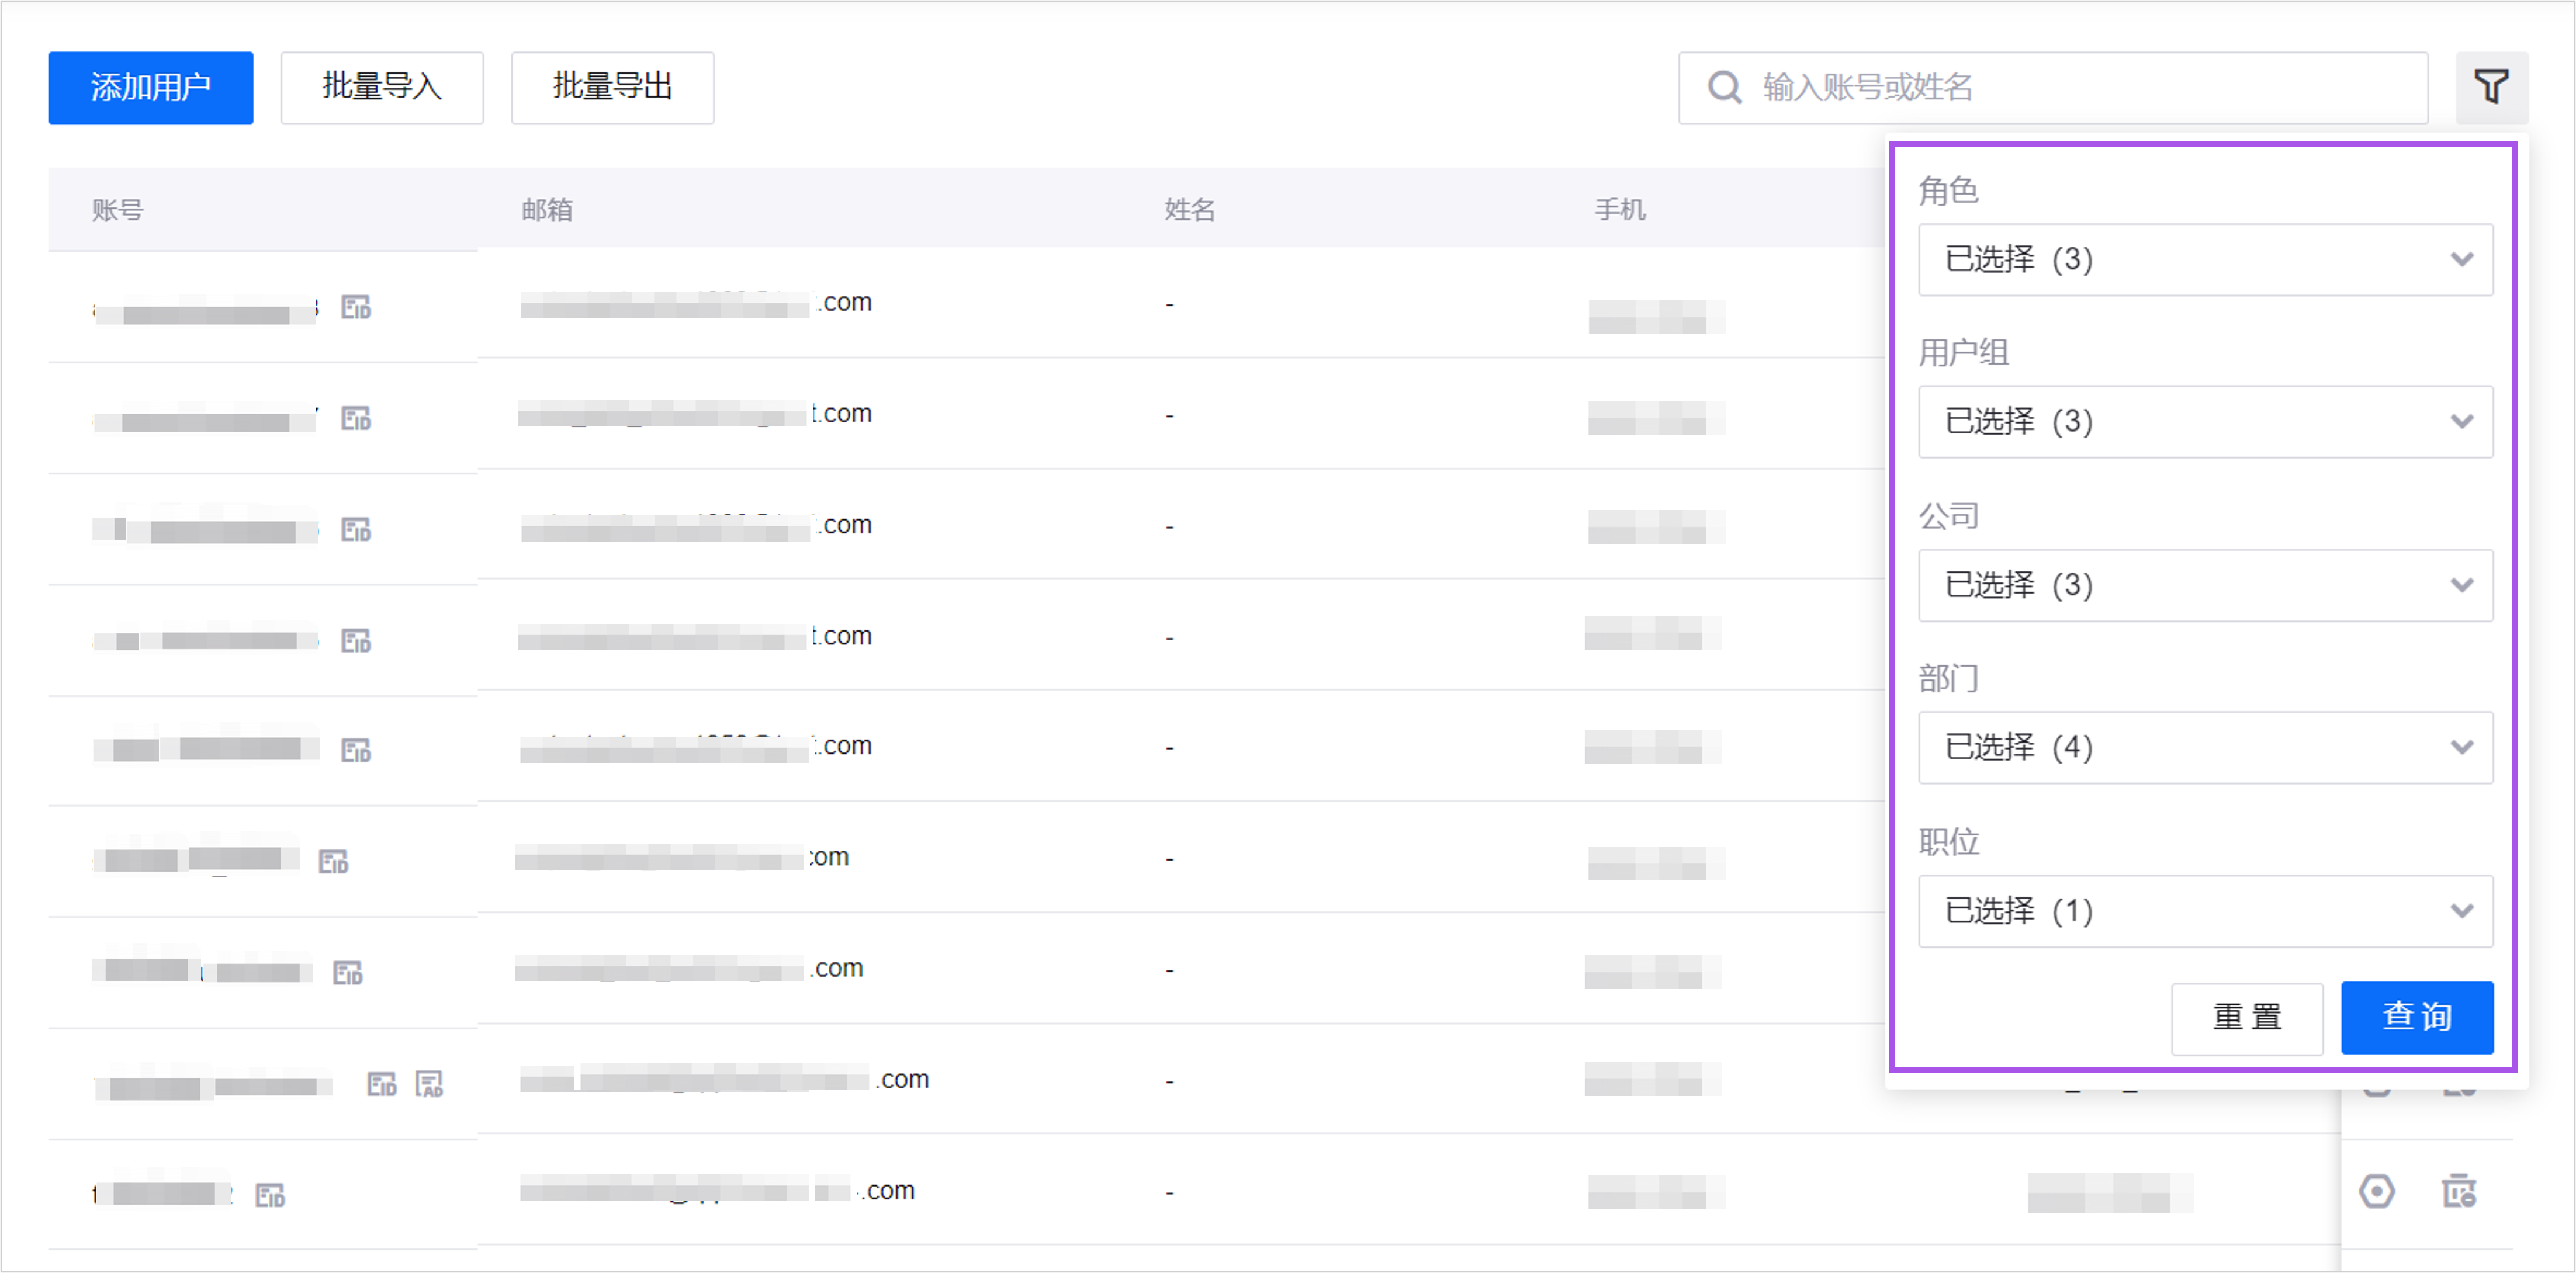Screen dimensions: 2576x1273
Task: Click the delete trash icon in last row
Action: pos(2459,1191)
